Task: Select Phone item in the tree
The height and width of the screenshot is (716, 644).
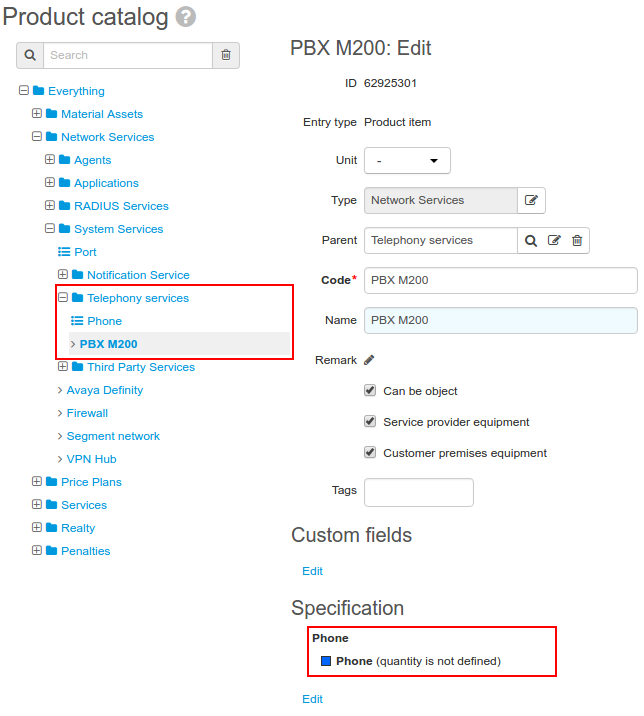Action: click(104, 321)
